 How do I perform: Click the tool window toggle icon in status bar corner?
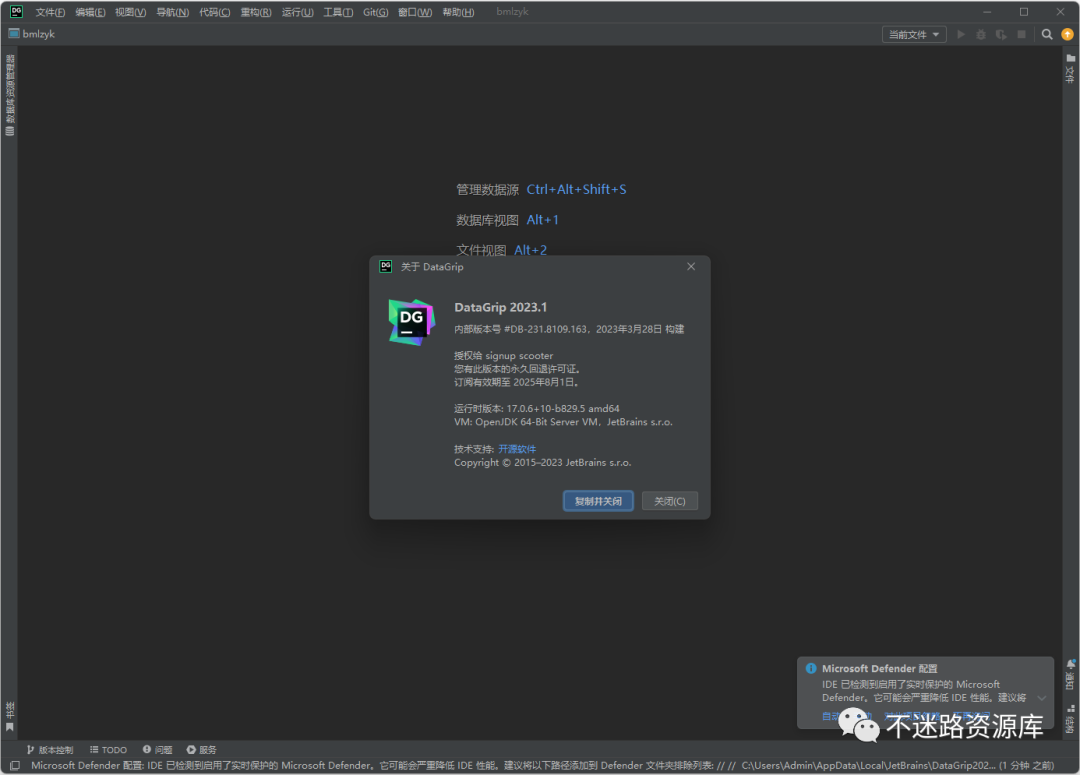pos(14,765)
